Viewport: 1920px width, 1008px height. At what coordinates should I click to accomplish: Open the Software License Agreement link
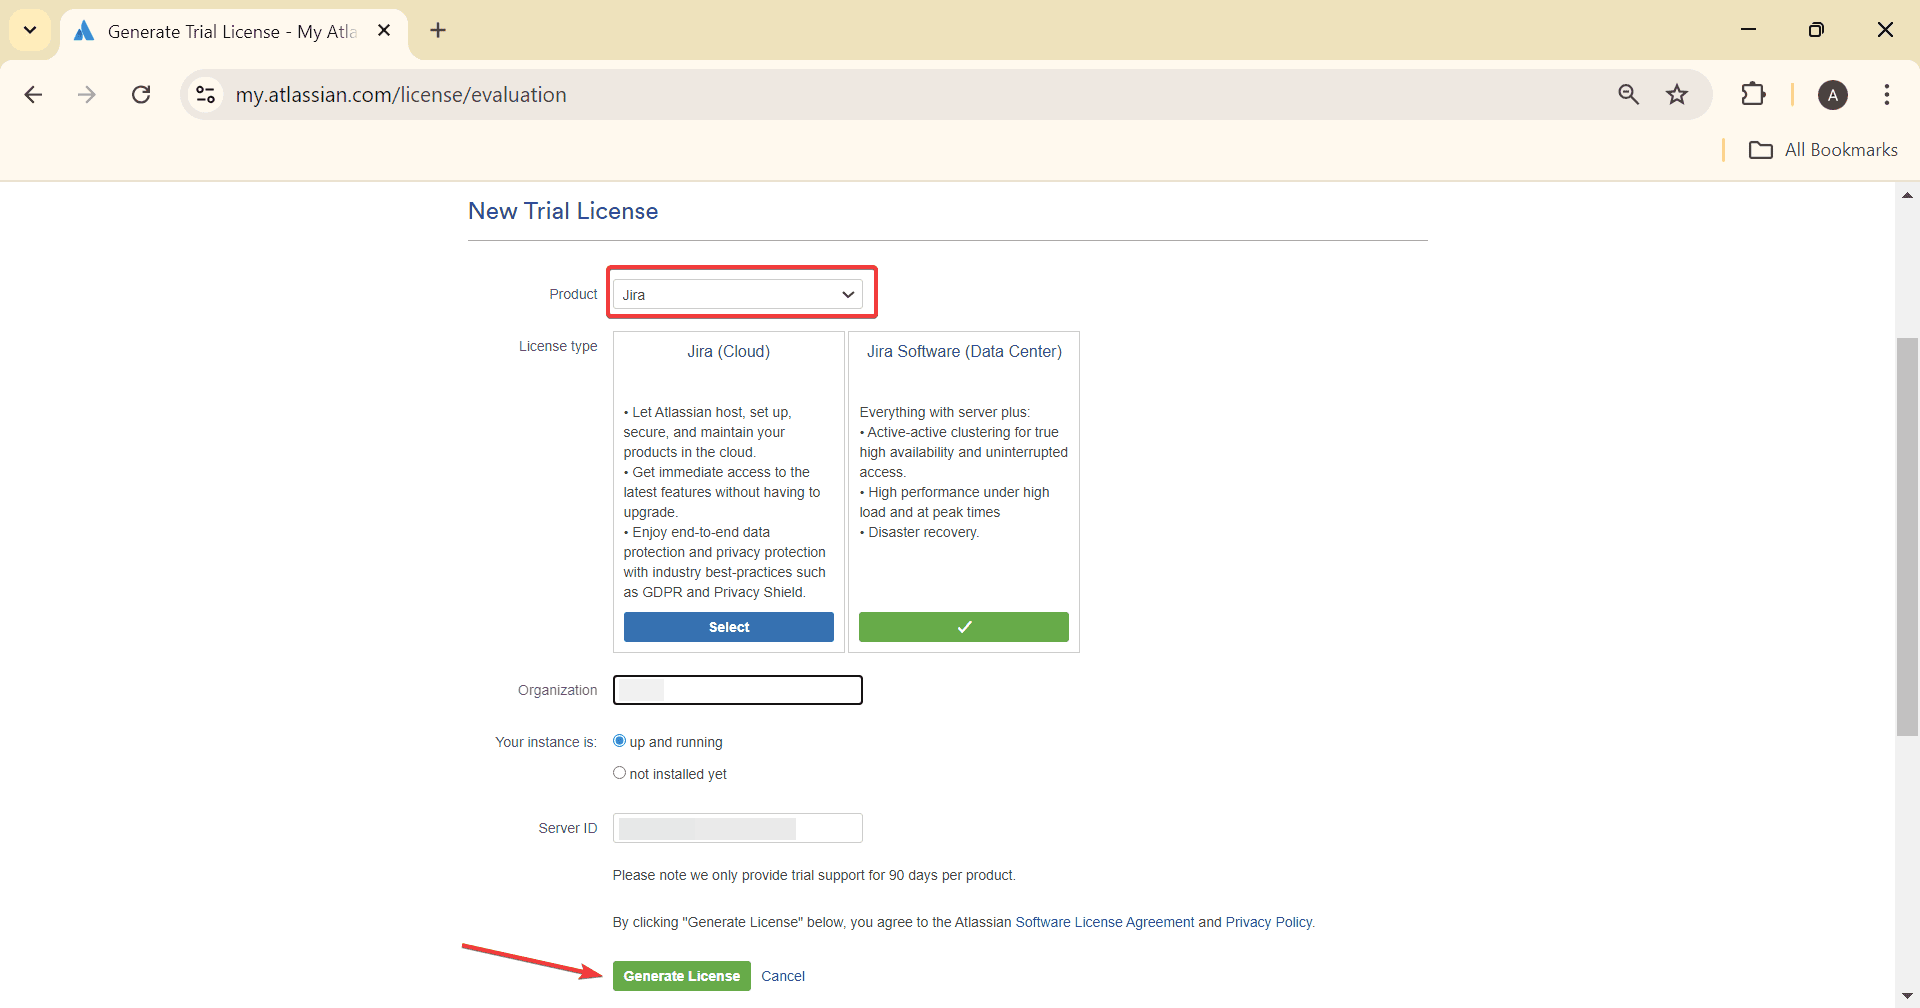[x=1105, y=922]
